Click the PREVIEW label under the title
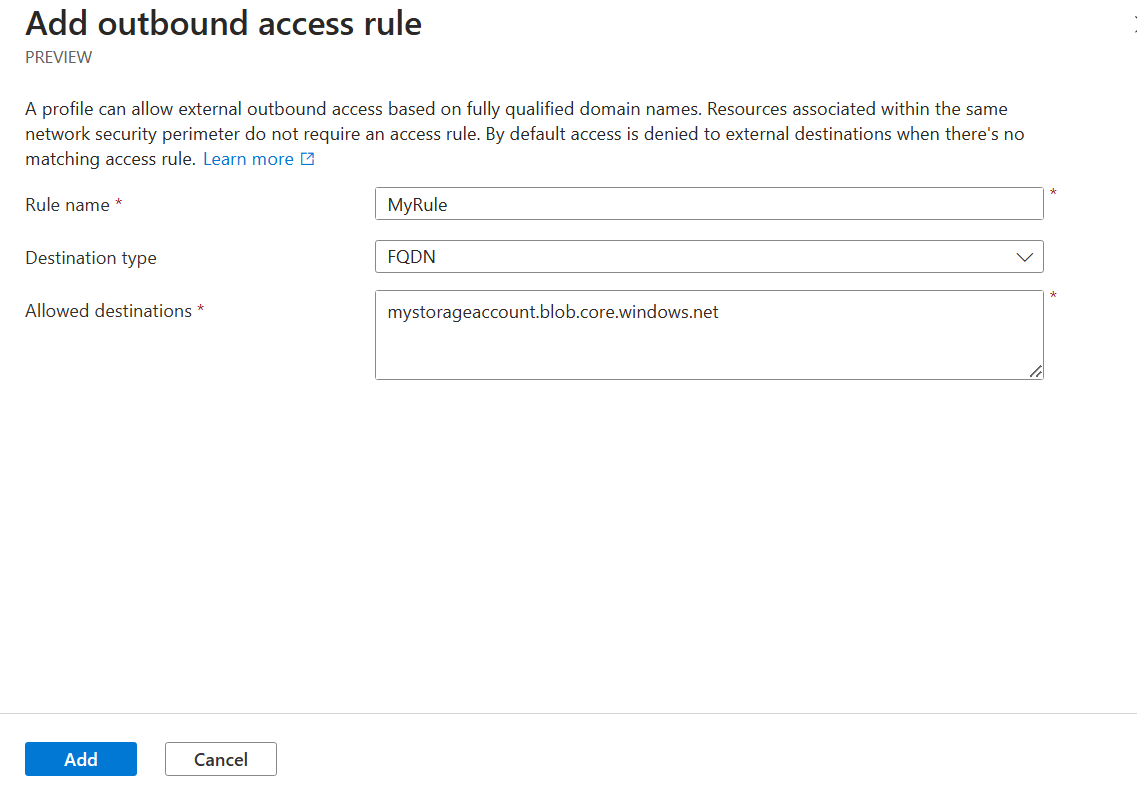 [58, 57]
